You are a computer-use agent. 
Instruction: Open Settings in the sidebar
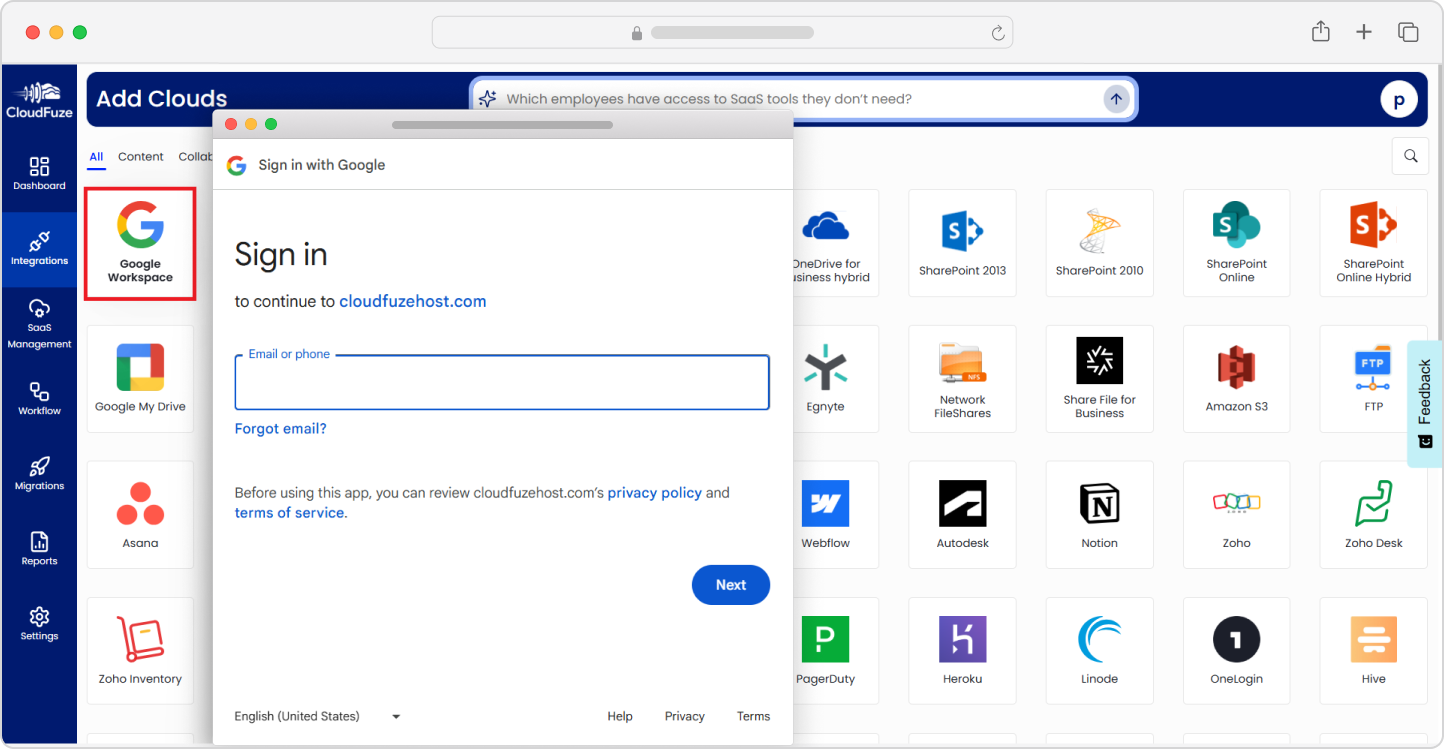tap(39, 623)
